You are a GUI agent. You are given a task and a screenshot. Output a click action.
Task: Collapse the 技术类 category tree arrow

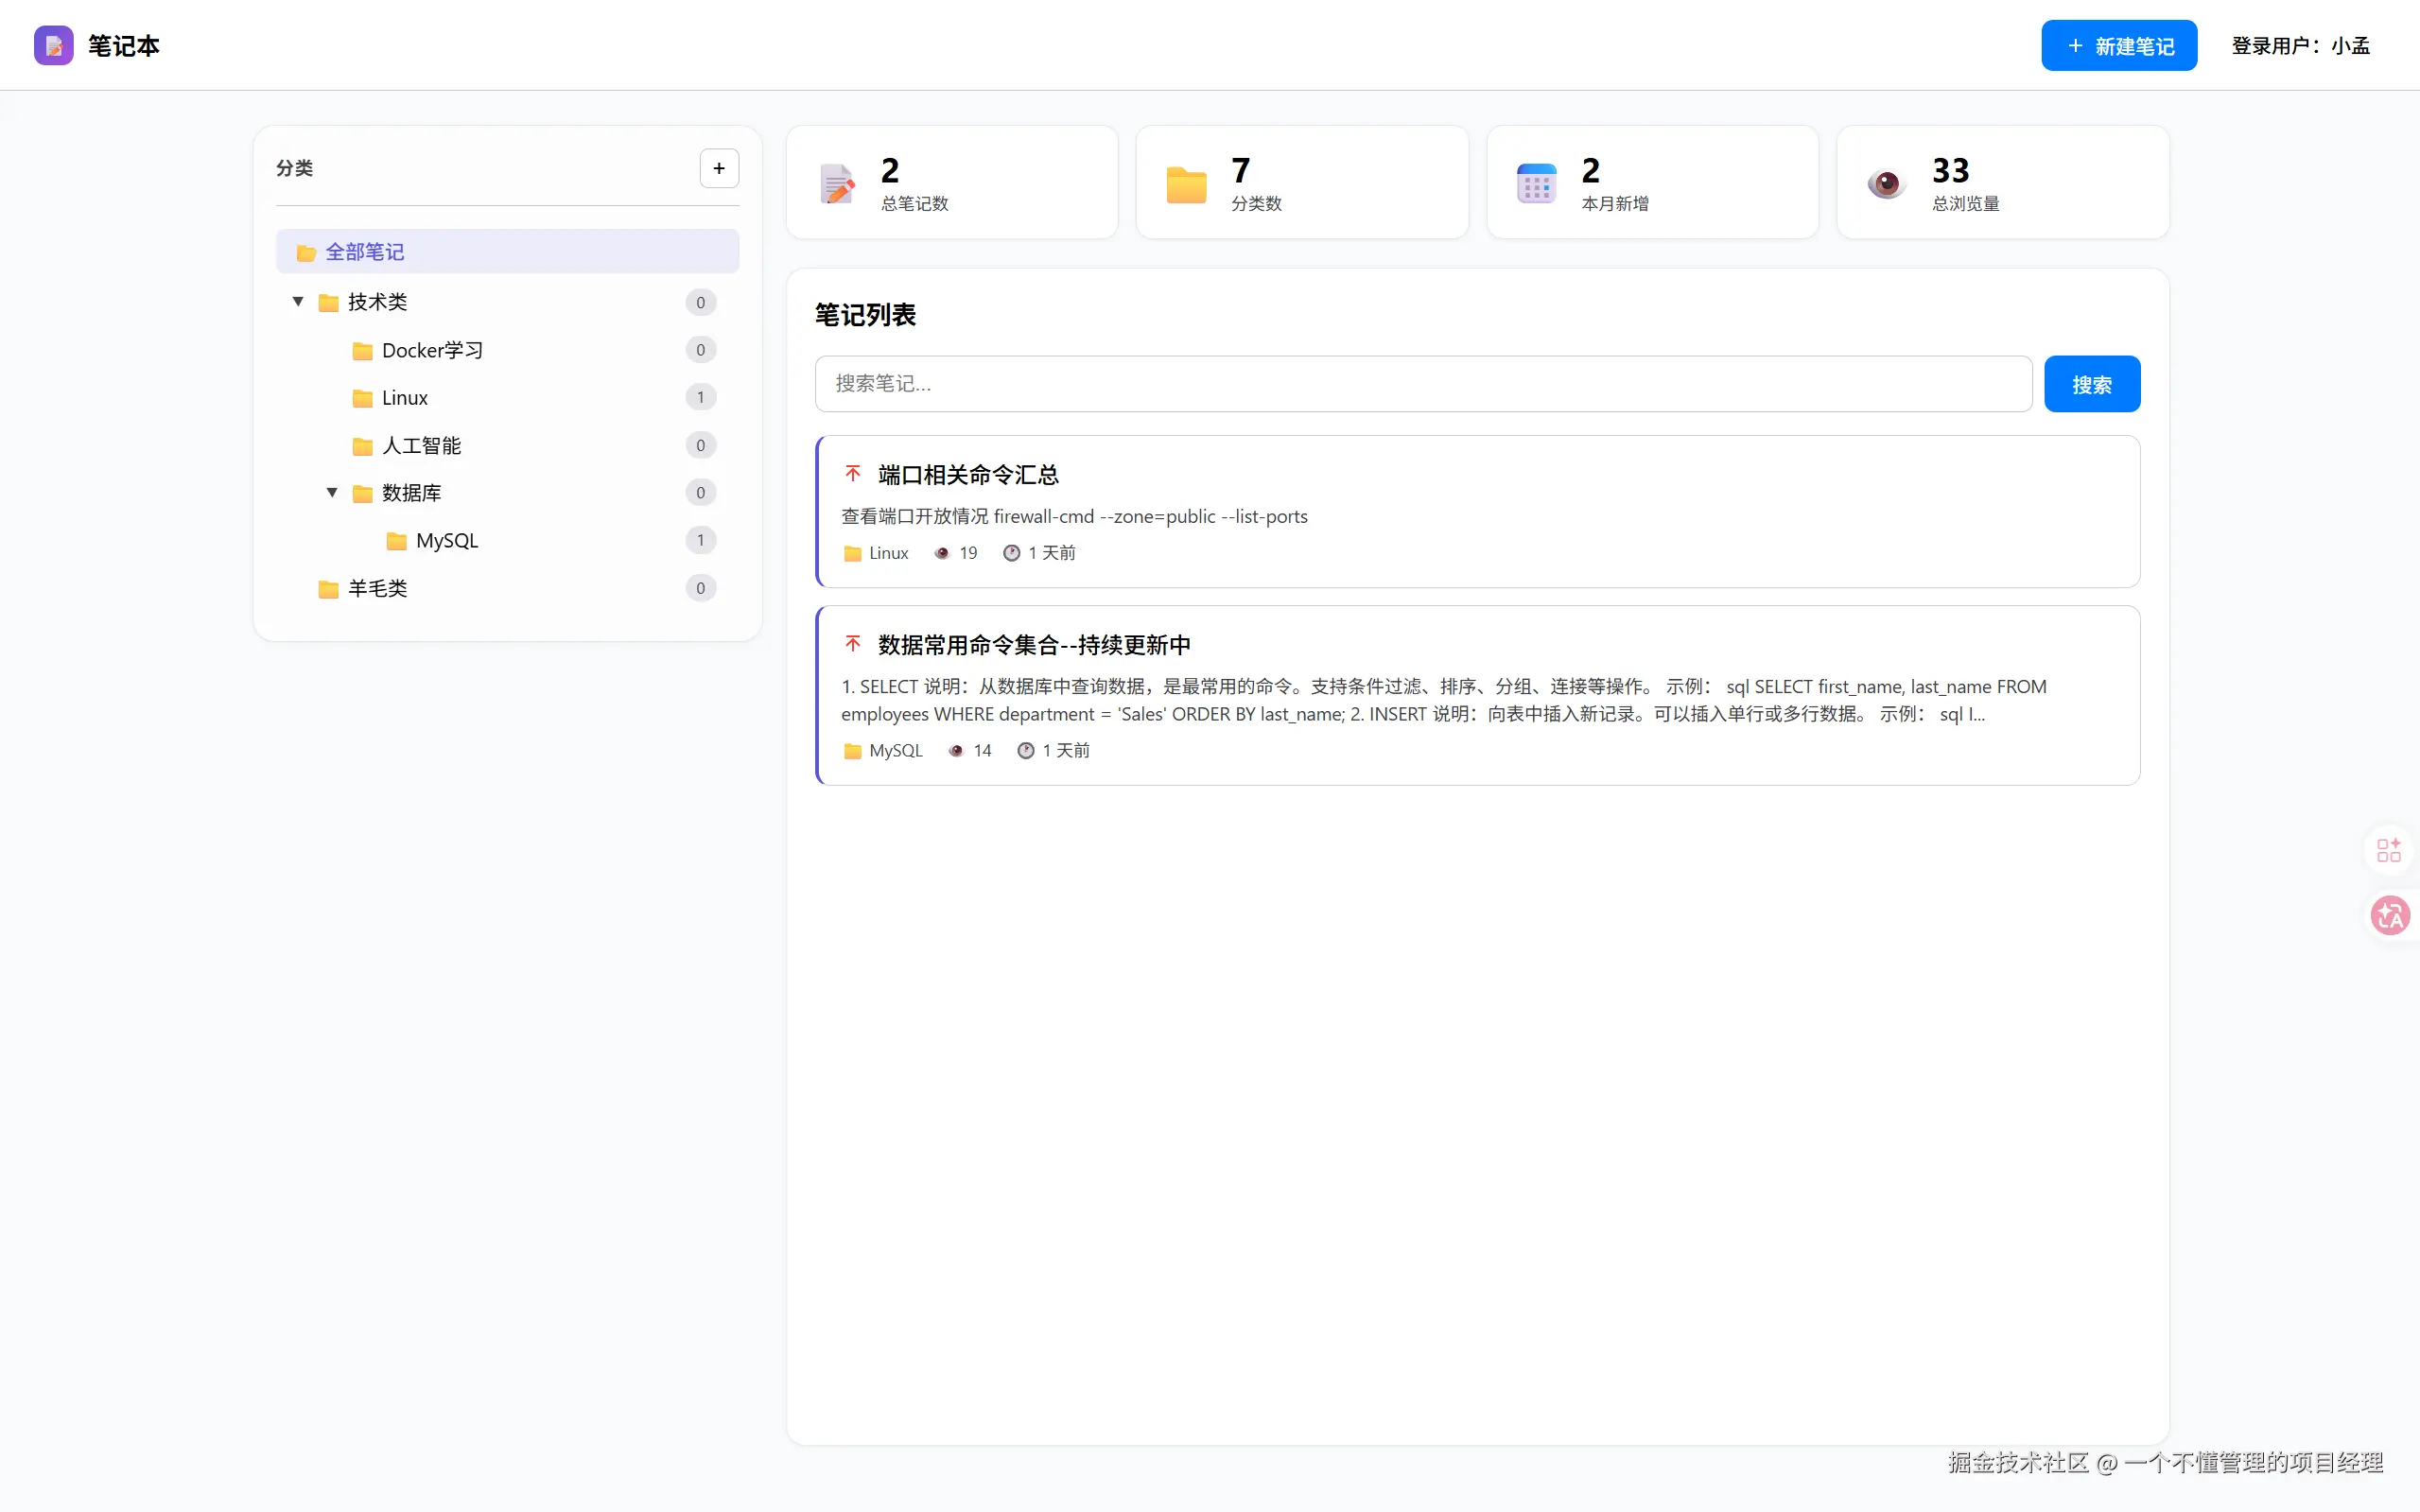pos(298,301)
